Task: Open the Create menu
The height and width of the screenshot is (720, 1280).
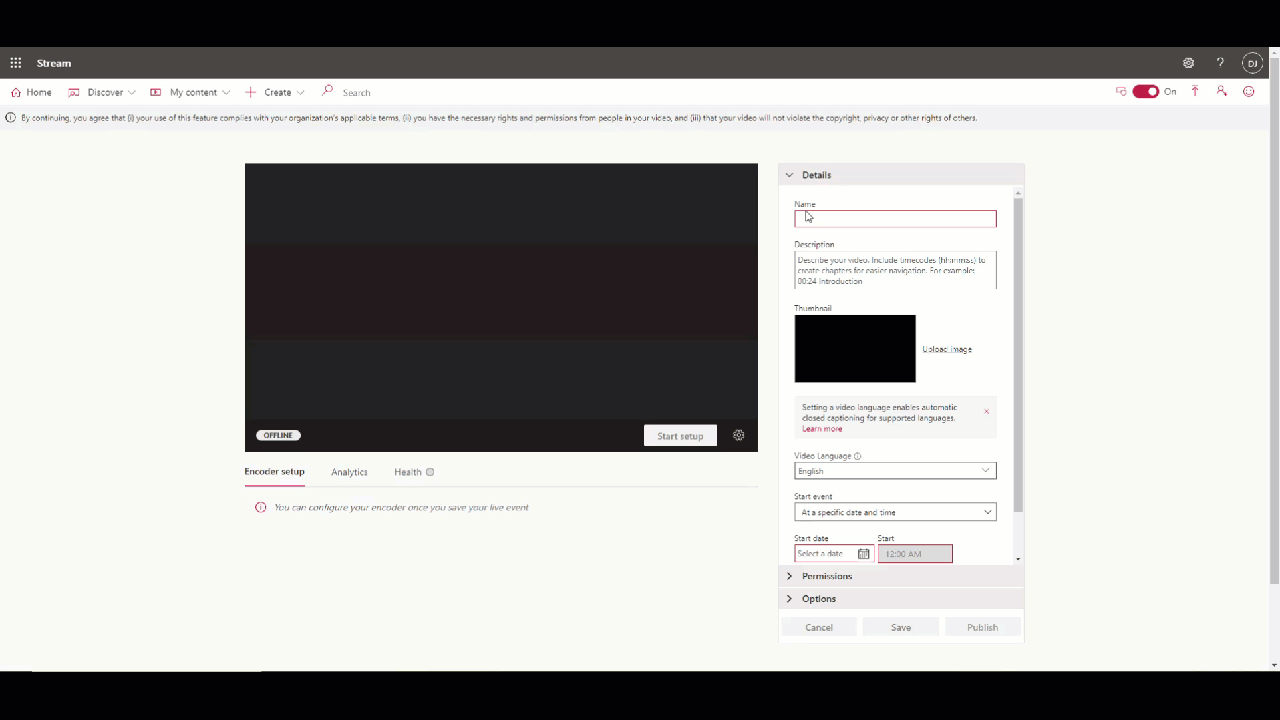Action: tap(275, 92)
